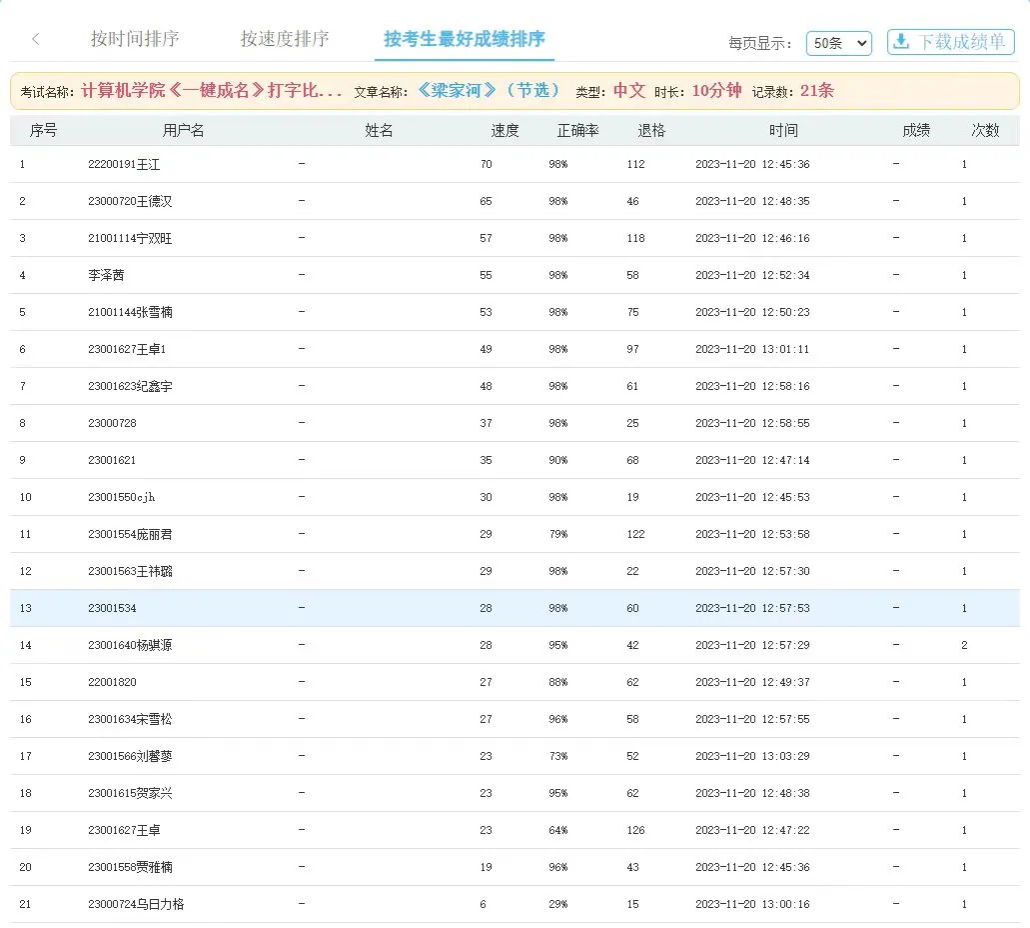Click the back arrow icon
The width and height of the screenshot is (1030, 928).
pyautogui.click(x=36, y=40)
